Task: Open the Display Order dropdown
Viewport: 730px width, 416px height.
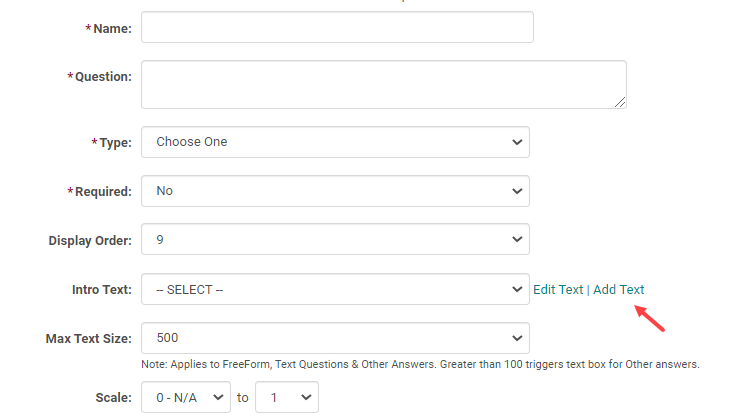Action: pos(335,239)
